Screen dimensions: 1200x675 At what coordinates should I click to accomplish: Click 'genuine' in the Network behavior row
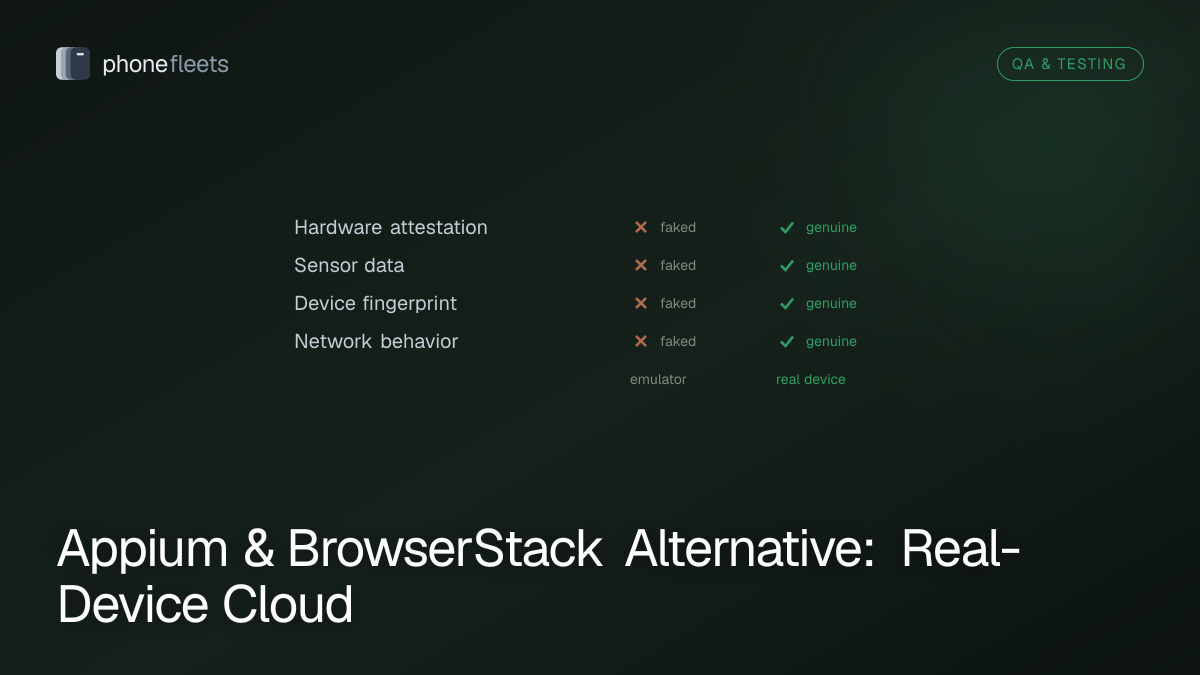coord(831,342)
